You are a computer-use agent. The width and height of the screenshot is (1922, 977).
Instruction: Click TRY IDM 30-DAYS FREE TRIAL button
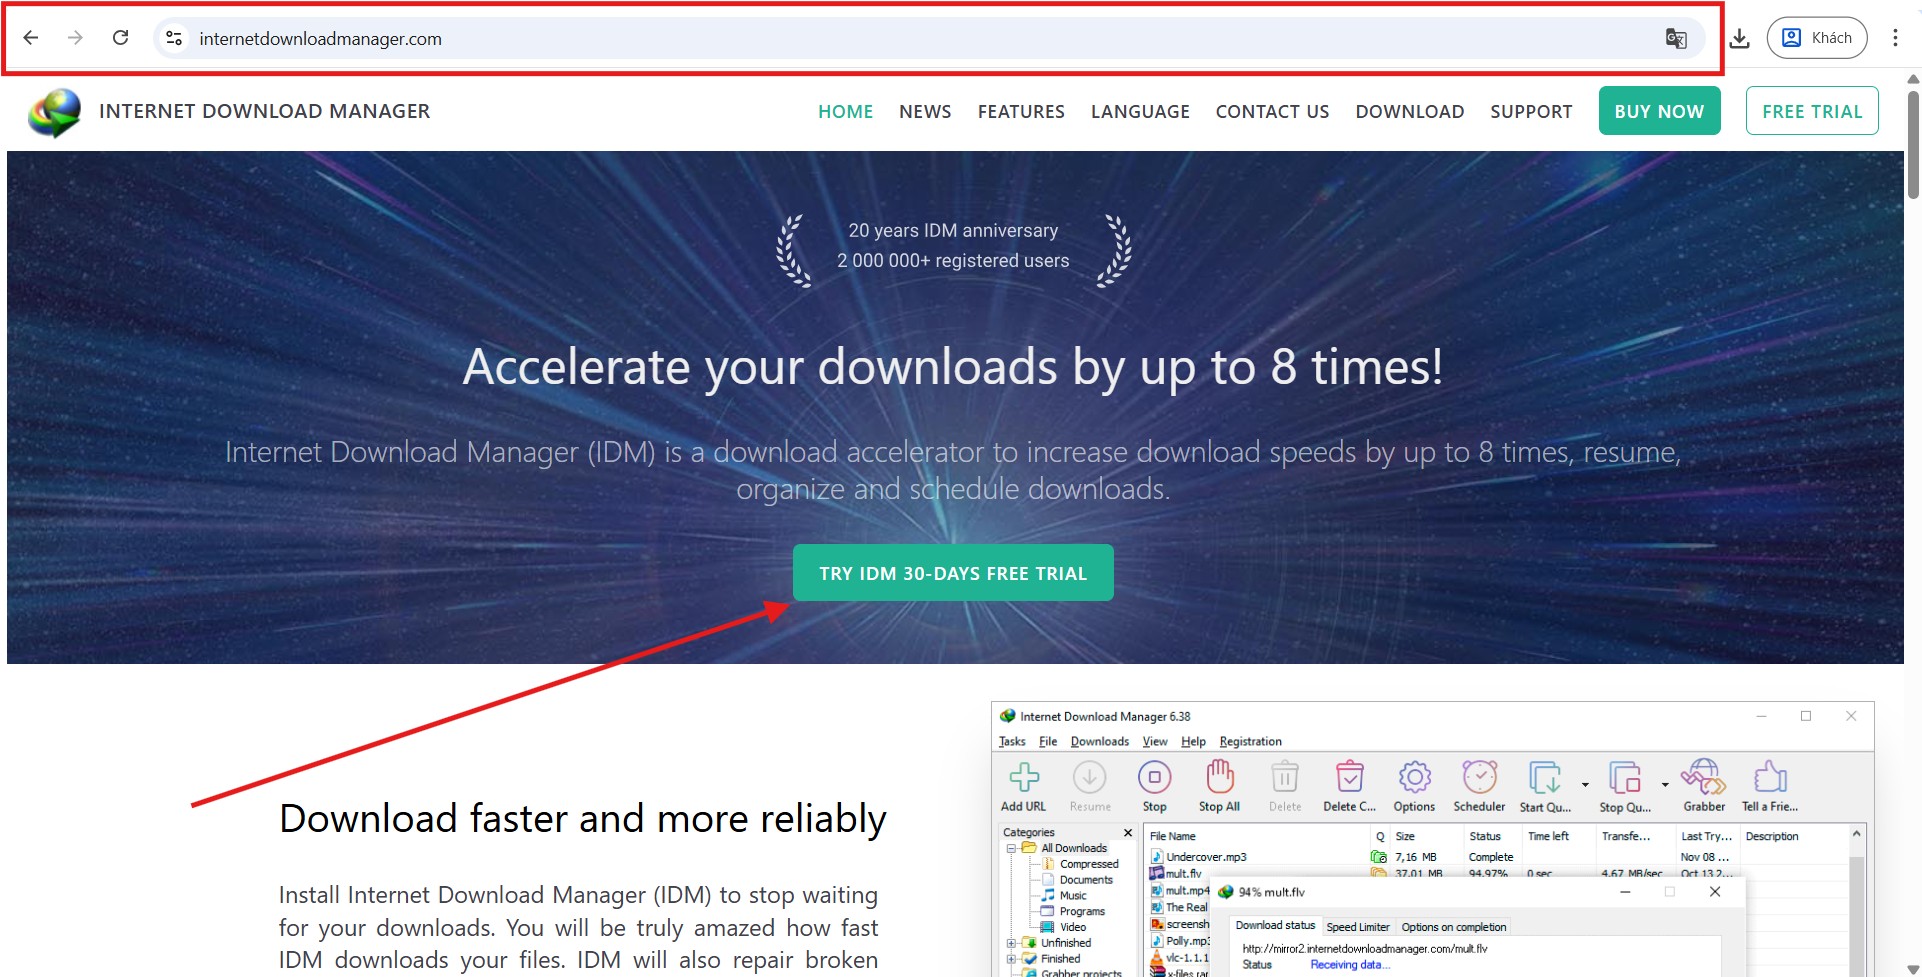click(x=953, y=573)
